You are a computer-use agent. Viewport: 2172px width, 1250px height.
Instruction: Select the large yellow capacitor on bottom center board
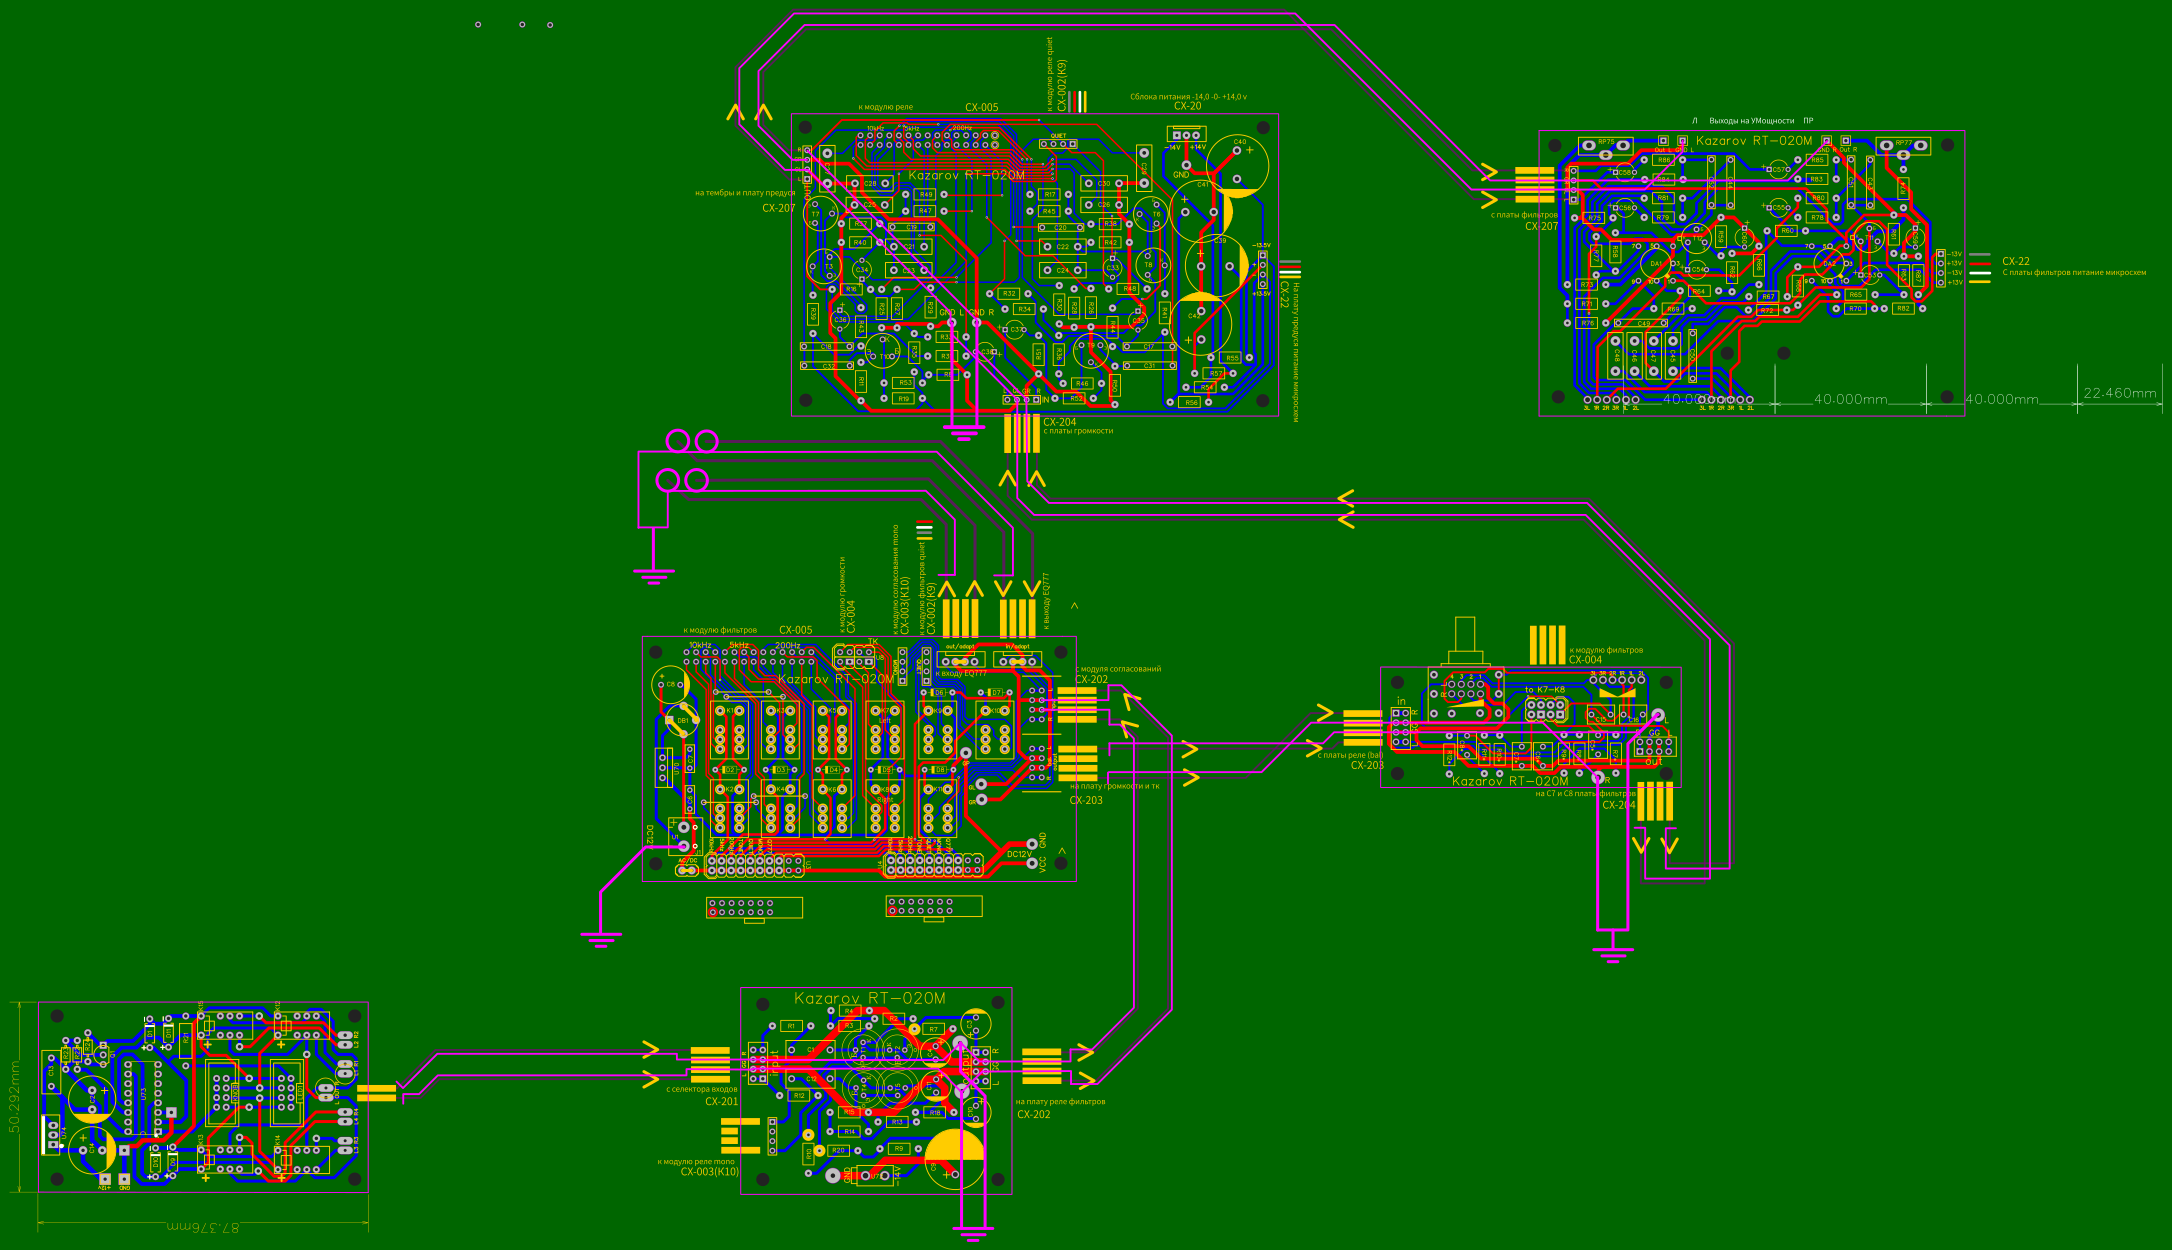coord(954,1159)
